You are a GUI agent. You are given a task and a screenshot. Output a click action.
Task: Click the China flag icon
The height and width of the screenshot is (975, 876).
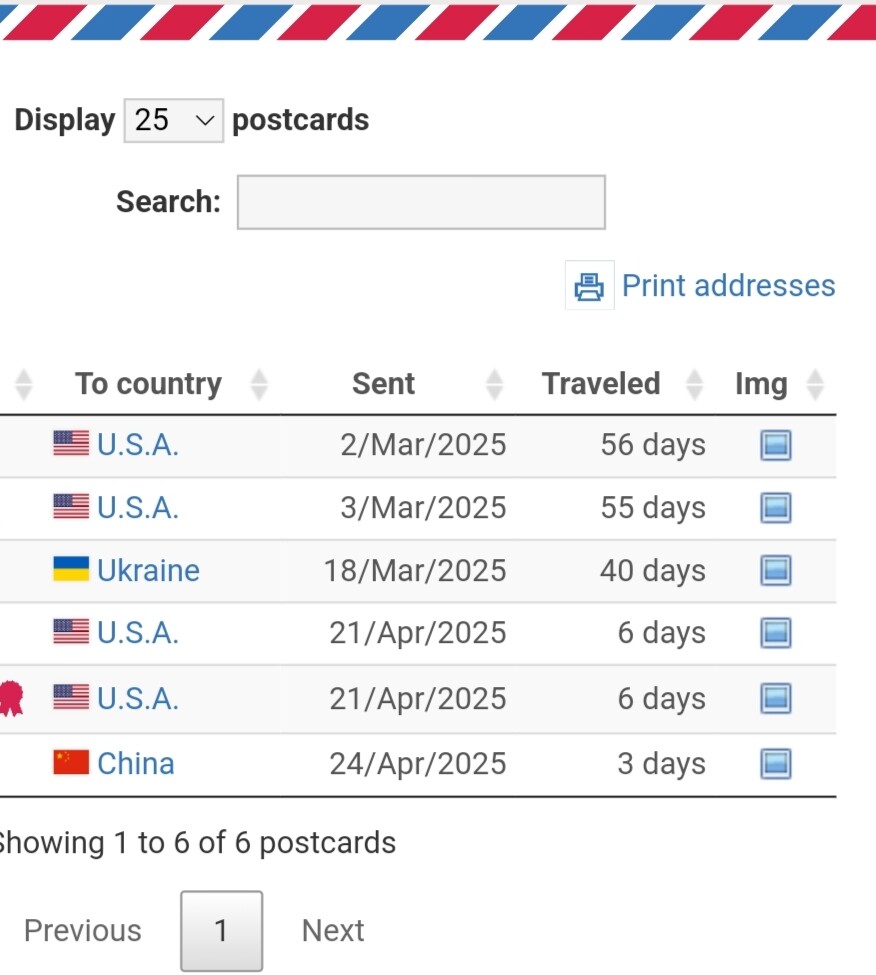pos(71,762)
